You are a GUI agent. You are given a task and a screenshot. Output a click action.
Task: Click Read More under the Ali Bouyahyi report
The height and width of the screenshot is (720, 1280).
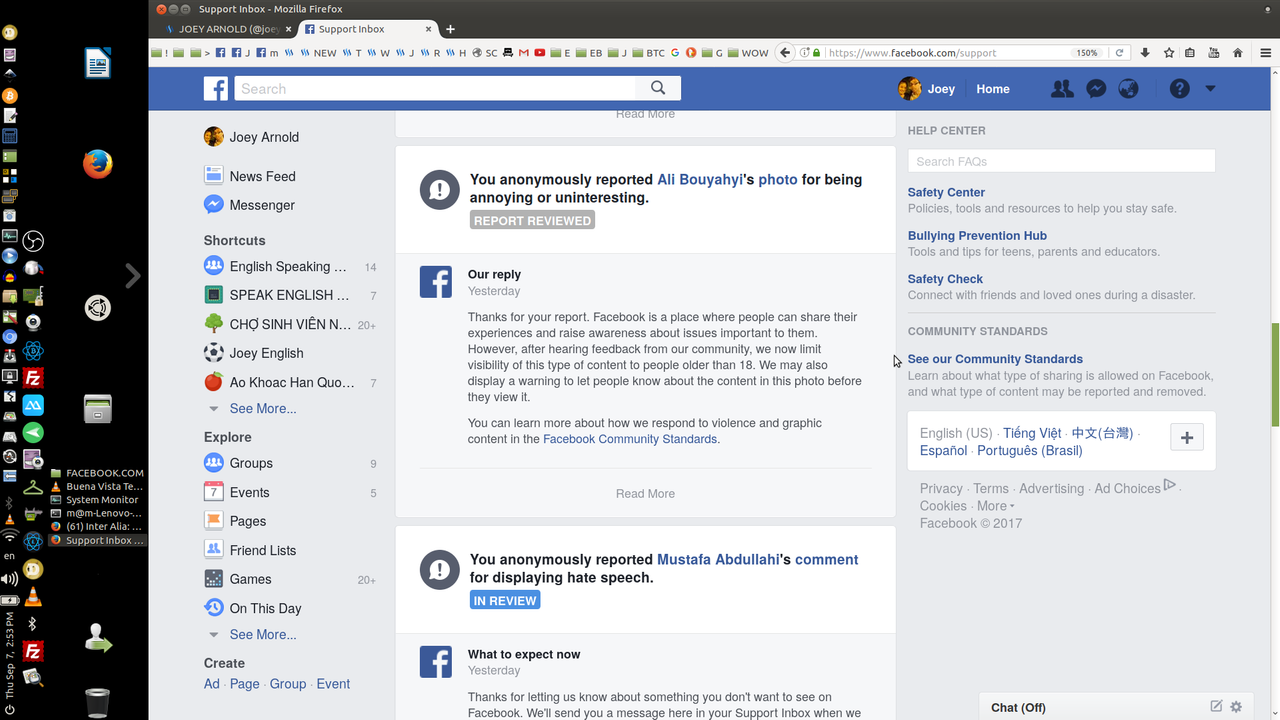645,493
